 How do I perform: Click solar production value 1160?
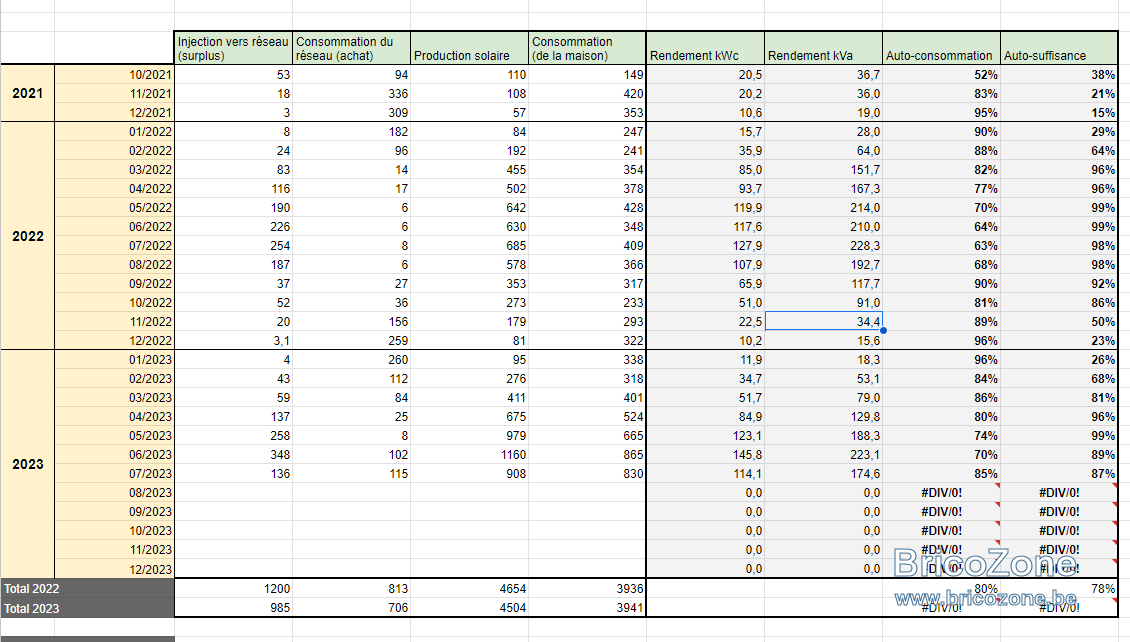pyautogui.click(x=469, y=455)
